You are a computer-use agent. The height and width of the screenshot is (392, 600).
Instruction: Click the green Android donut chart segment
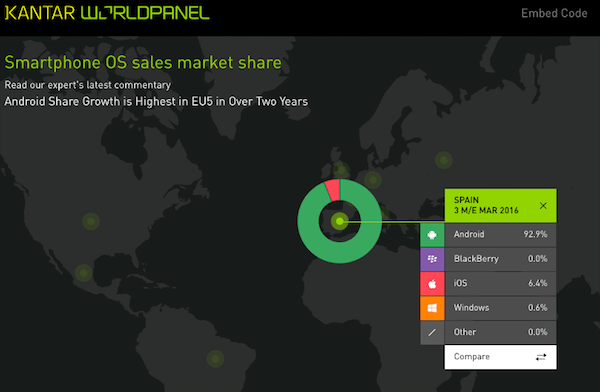(340, 253)
